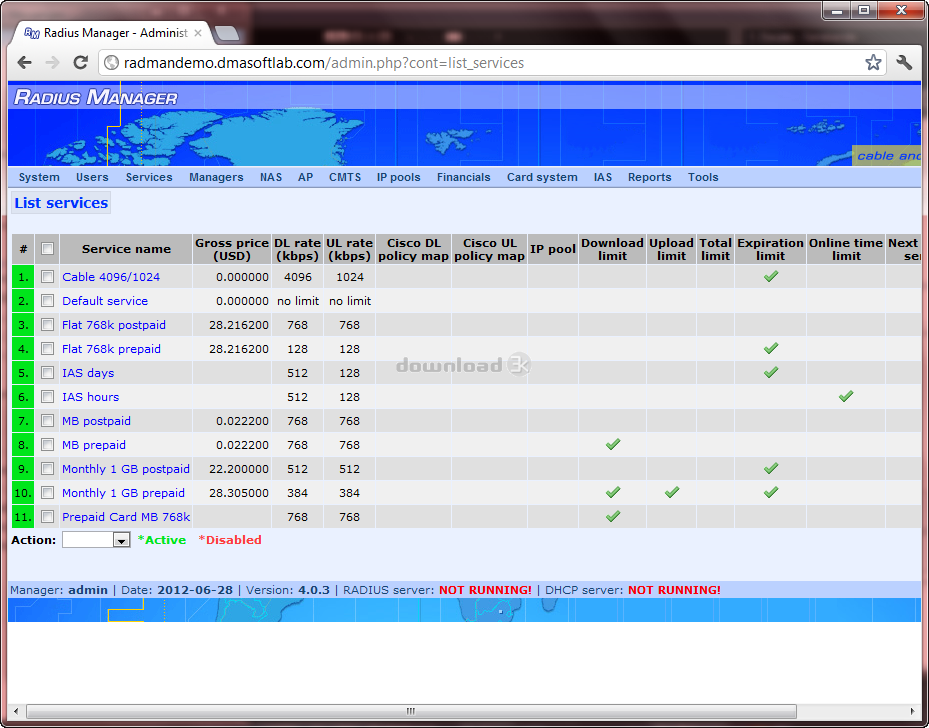Open the Financials menu
Image resolution: width=929 pixels, height=728 pixels.
click(463, 177)
